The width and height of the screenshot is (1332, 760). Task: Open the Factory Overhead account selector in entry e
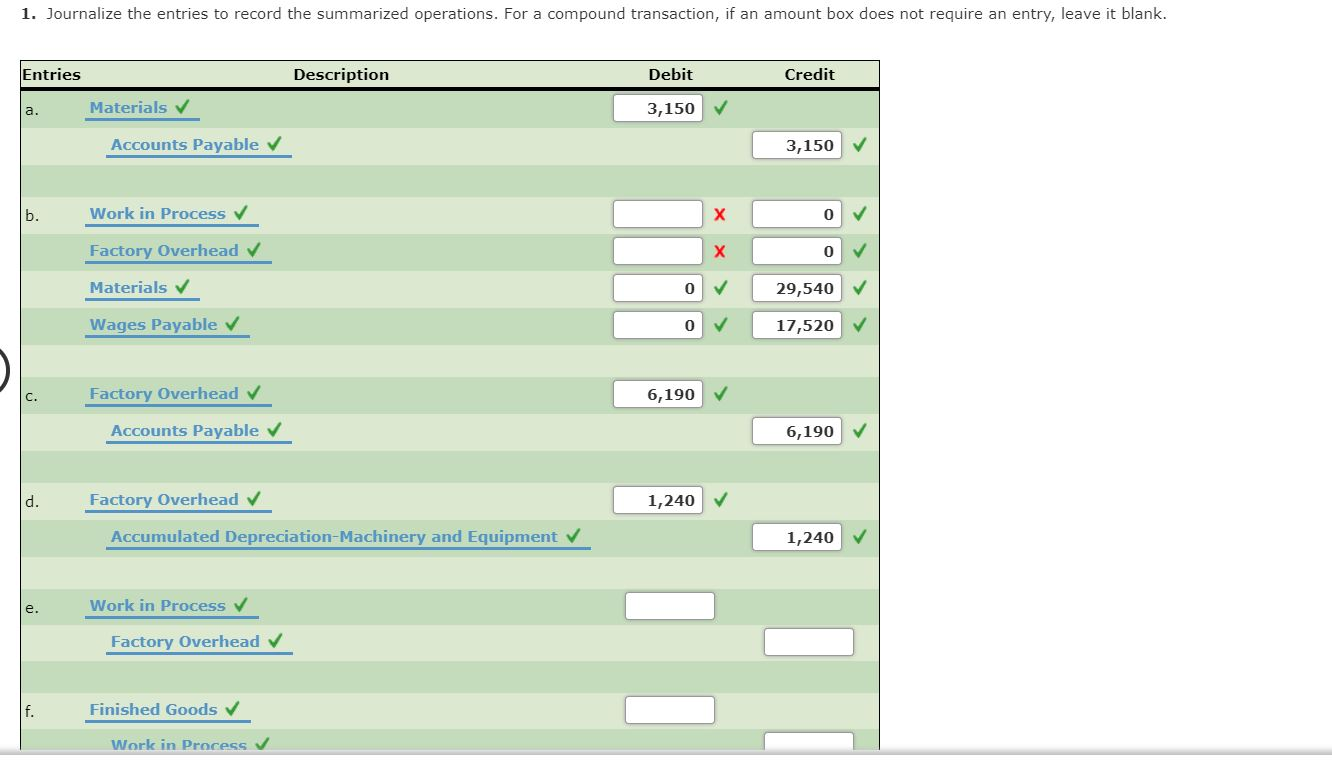point(185,641)
